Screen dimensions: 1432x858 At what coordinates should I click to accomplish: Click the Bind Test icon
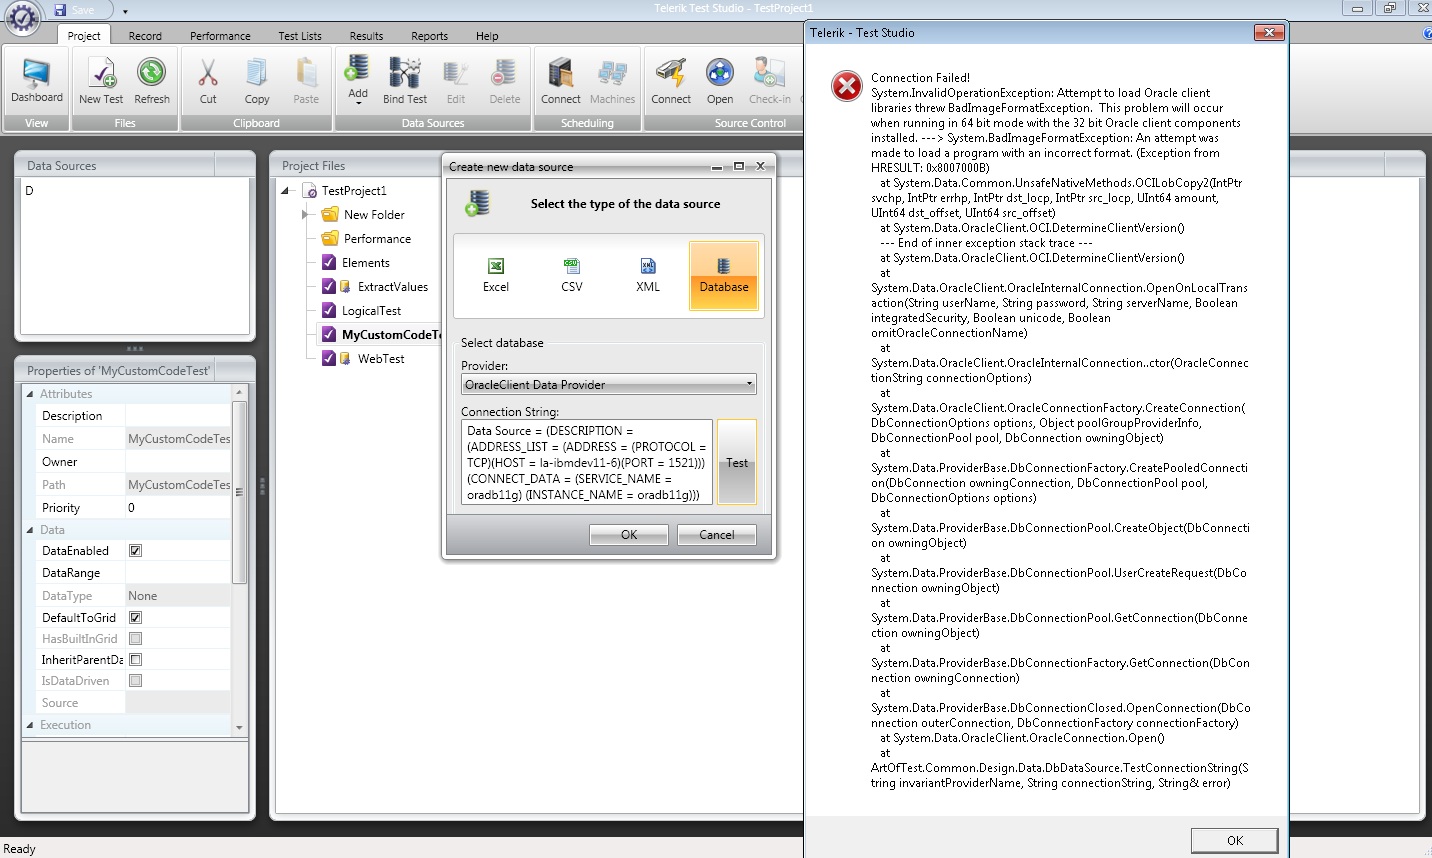pyautogui.click(x=405, y=80)
